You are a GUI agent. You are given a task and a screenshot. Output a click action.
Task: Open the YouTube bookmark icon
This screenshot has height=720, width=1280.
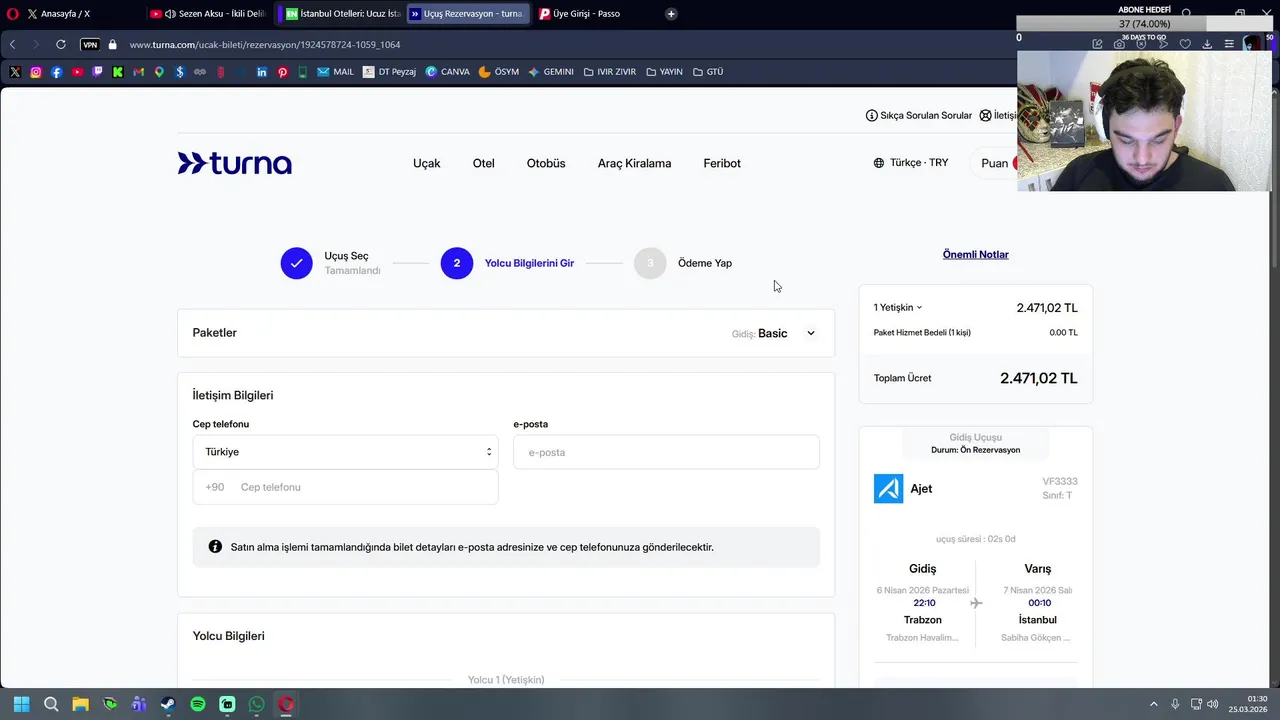pos(77,72)
